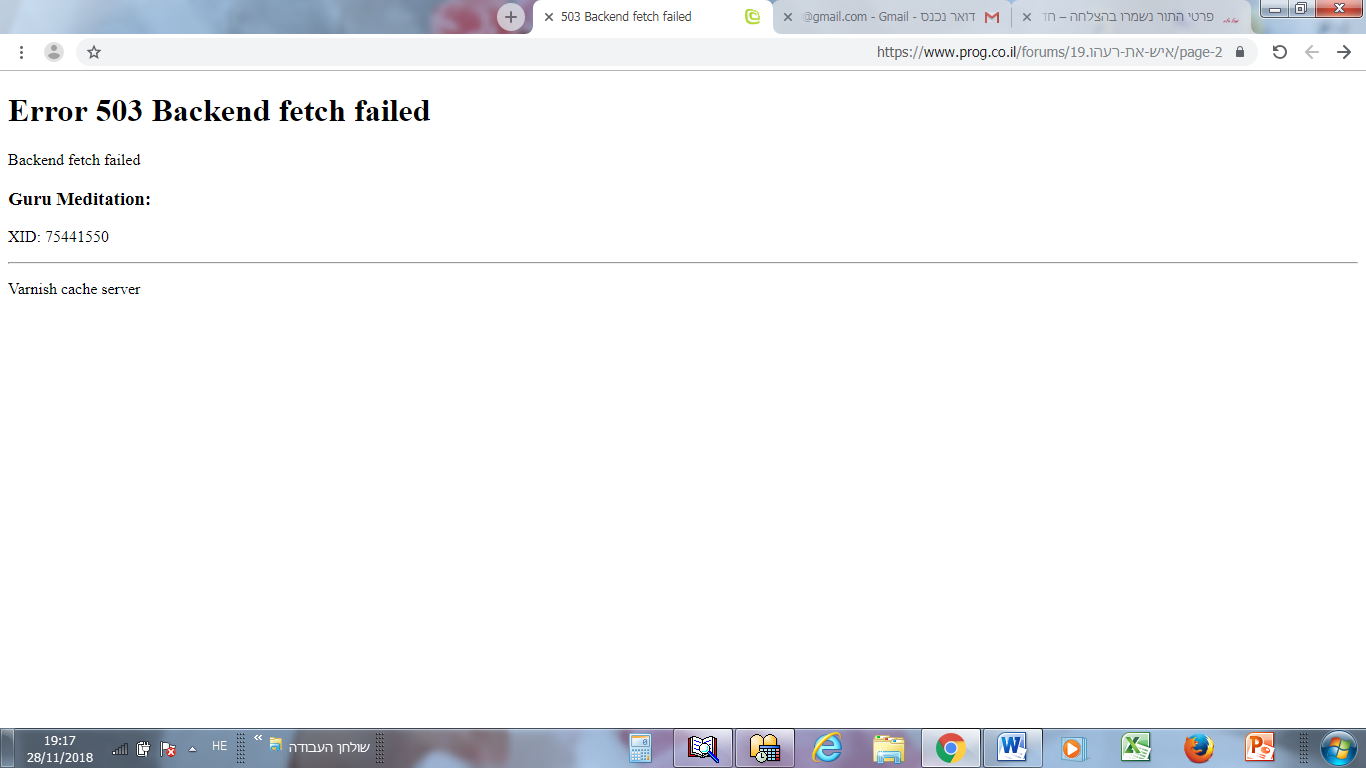This screenshot has width=1366, height=768.
Task: Open the book-with-magnifier taskbar app
Action: coord(703,748)
